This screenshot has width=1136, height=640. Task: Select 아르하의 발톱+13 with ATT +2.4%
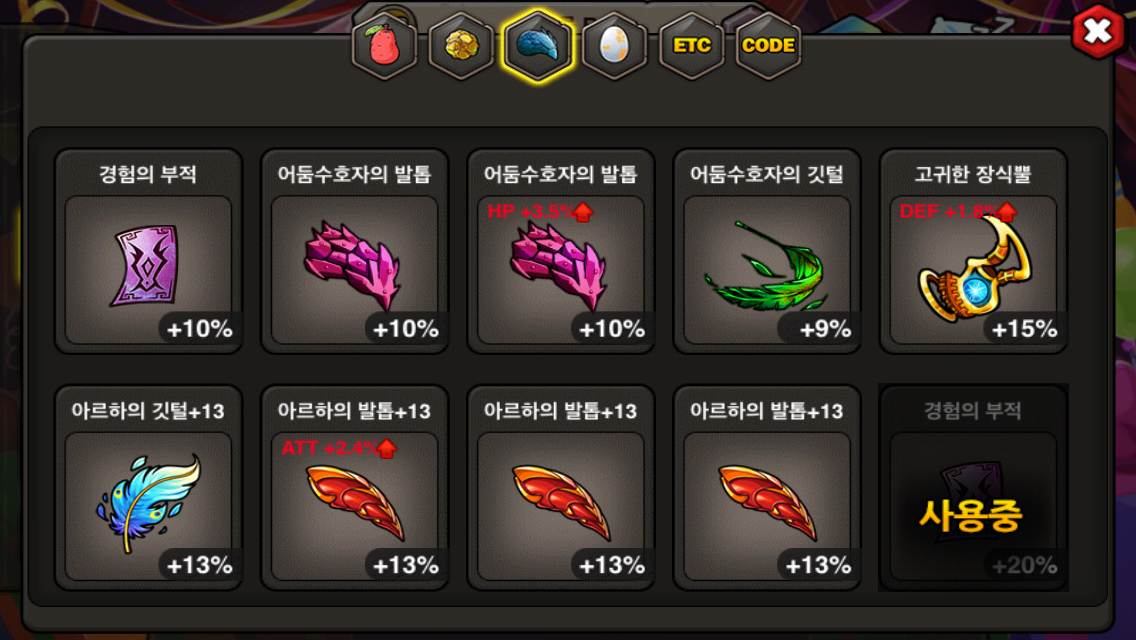(x=354, y=487)
